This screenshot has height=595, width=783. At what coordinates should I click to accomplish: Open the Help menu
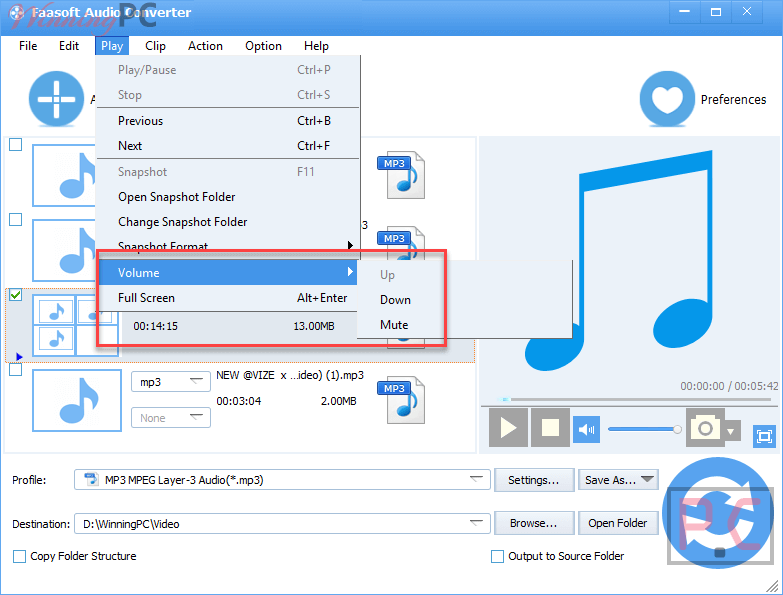pyautogui.click(x=316, y=46)
